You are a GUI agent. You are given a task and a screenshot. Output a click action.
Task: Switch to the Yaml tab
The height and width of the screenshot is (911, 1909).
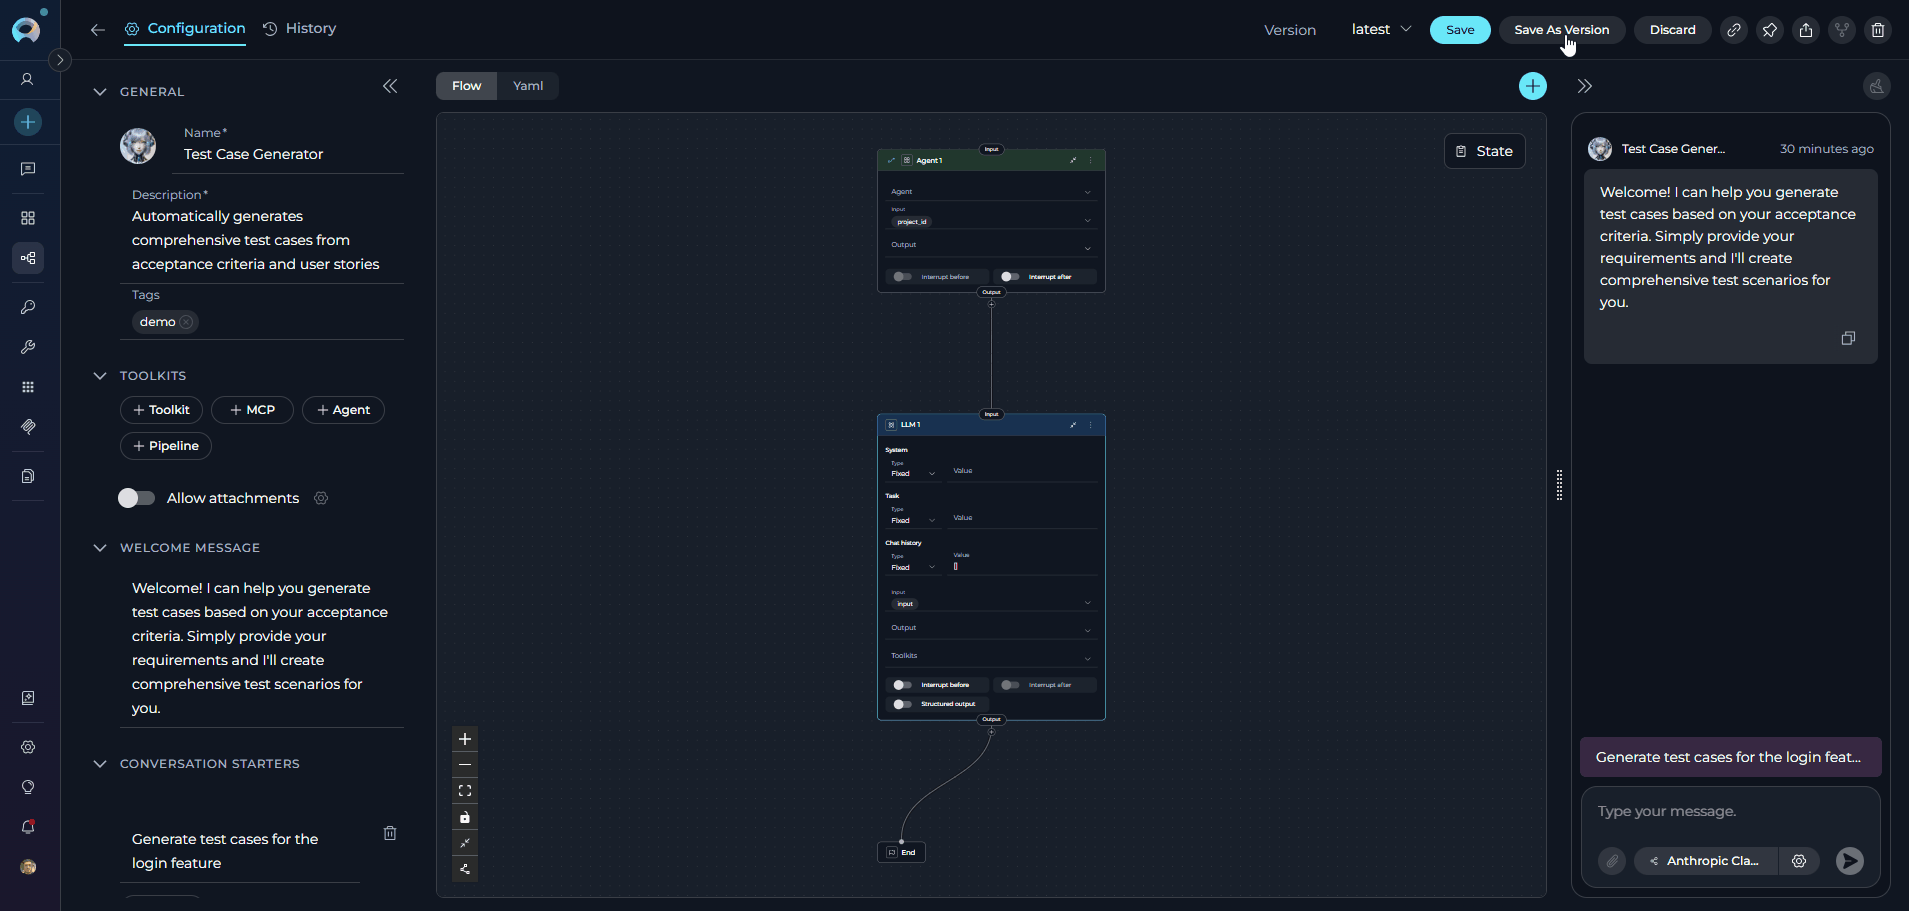(528, 86)
